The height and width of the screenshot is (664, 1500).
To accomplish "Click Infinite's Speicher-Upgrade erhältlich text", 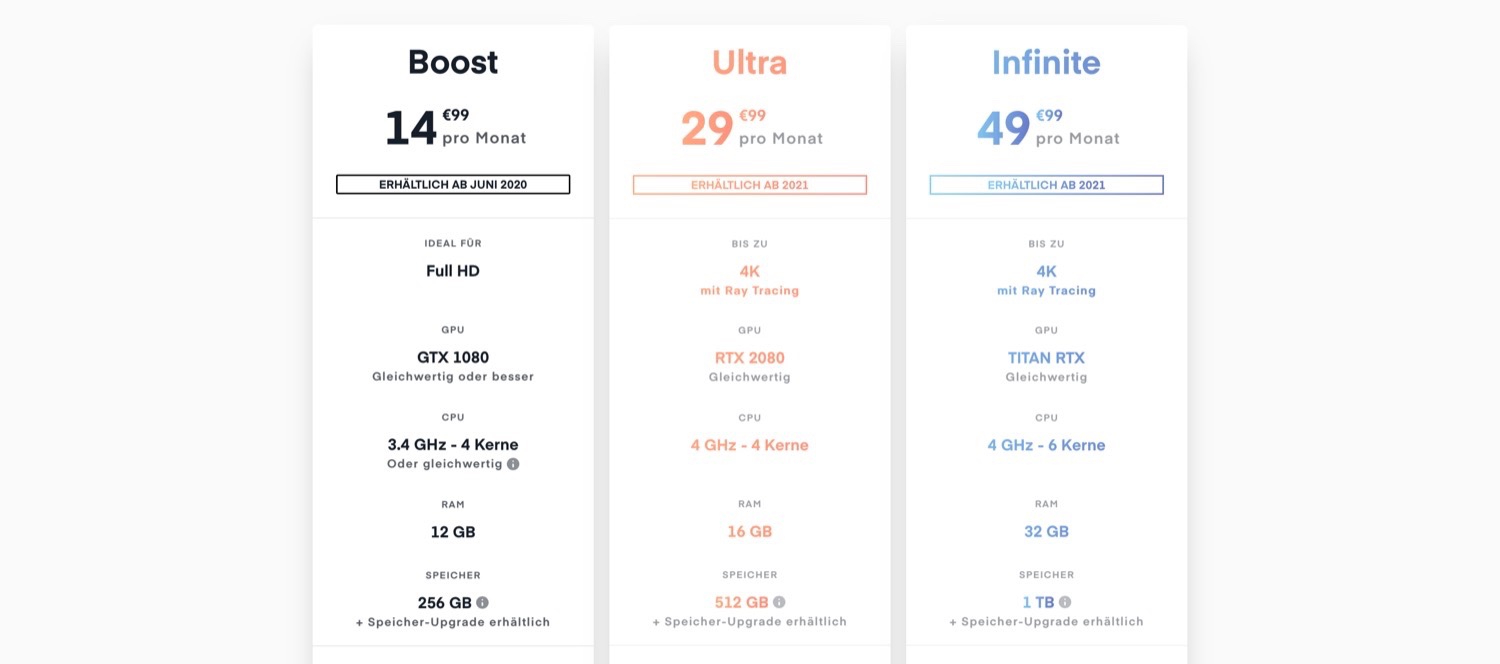I will tap(1046, 622).
